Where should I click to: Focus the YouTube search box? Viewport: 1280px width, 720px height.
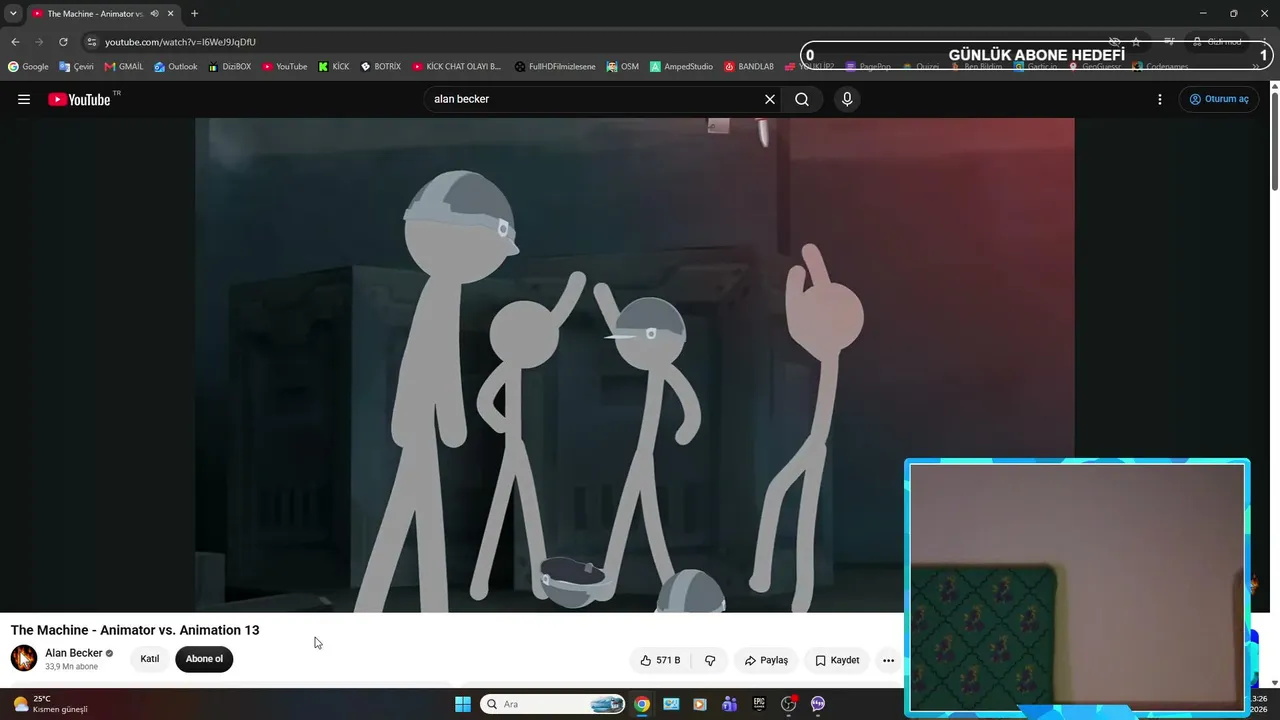595,99
